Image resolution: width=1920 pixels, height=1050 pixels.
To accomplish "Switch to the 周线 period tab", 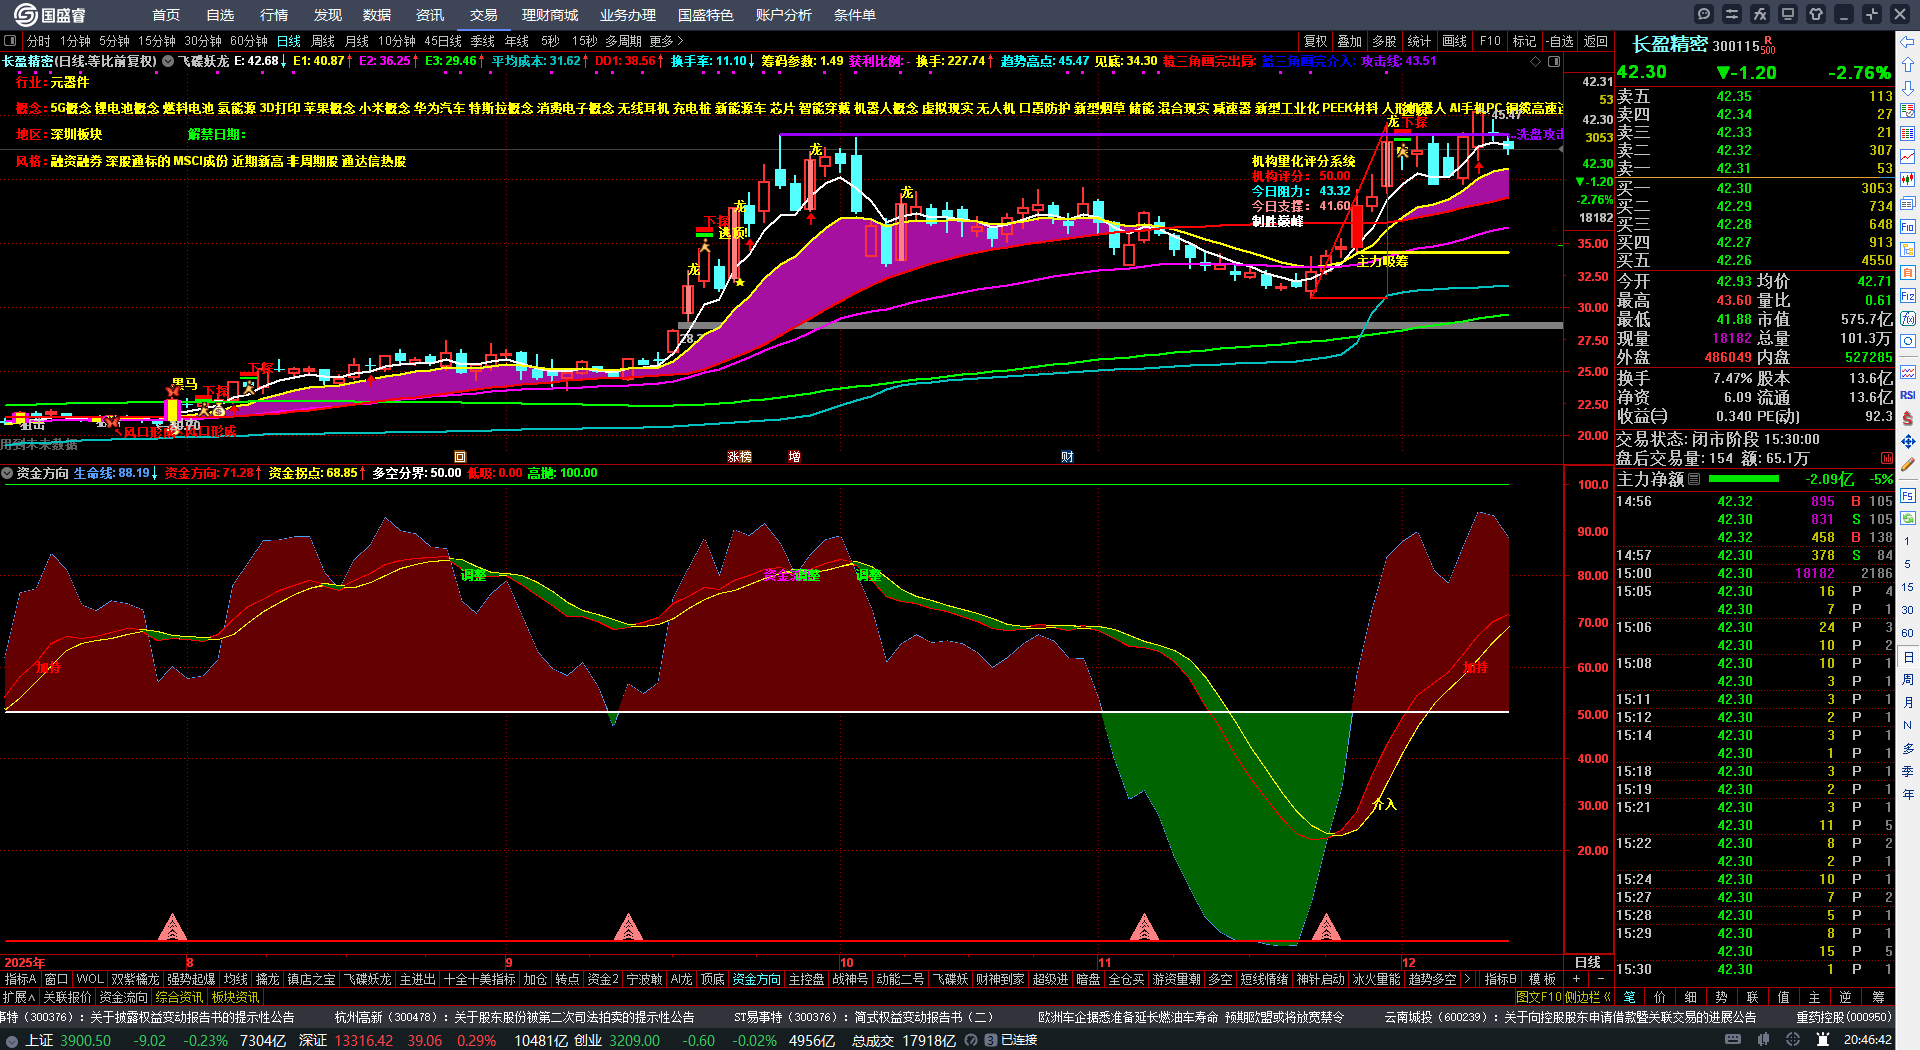I will [323, 41].
